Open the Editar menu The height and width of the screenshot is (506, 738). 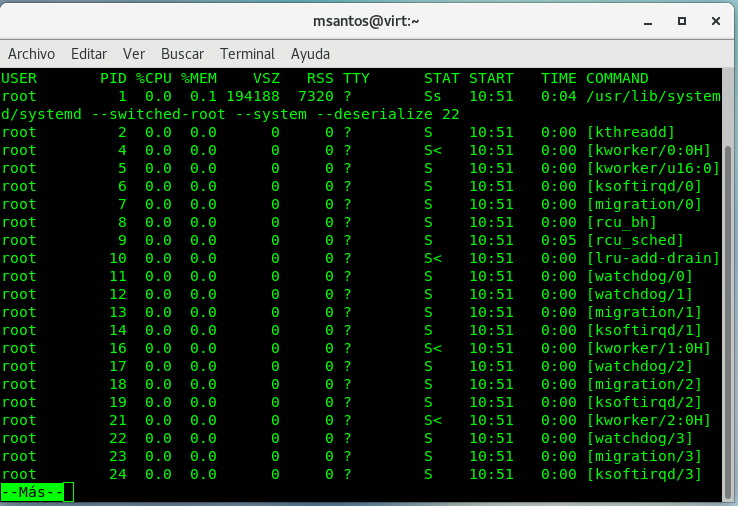click(89, 54)
